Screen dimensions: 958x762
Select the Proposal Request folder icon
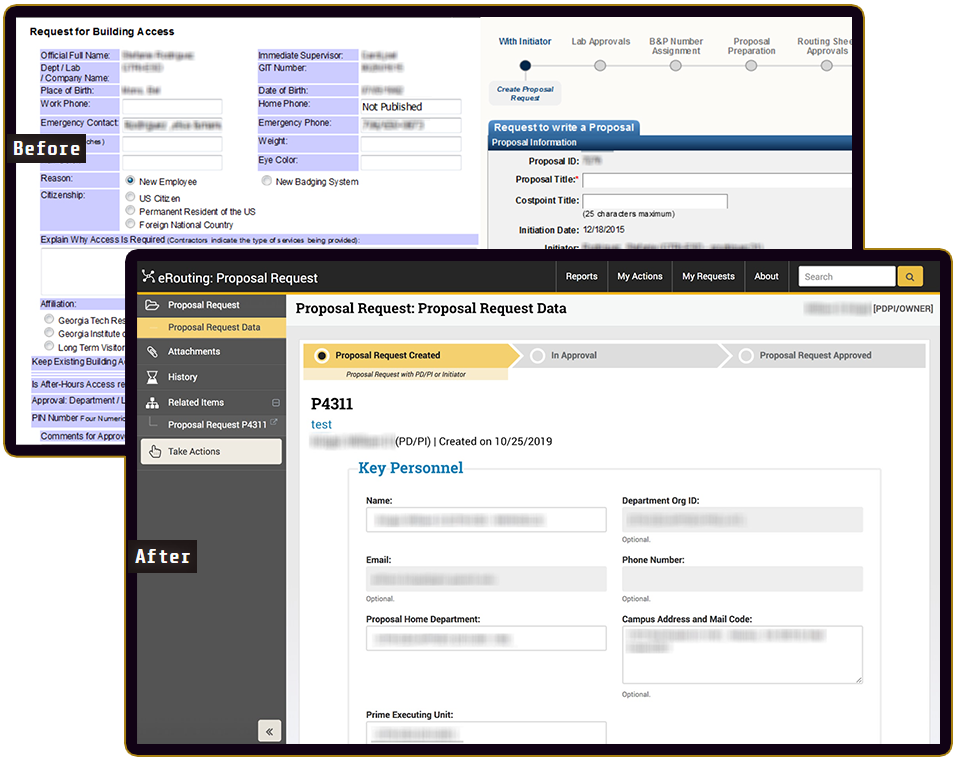(154, 305)
